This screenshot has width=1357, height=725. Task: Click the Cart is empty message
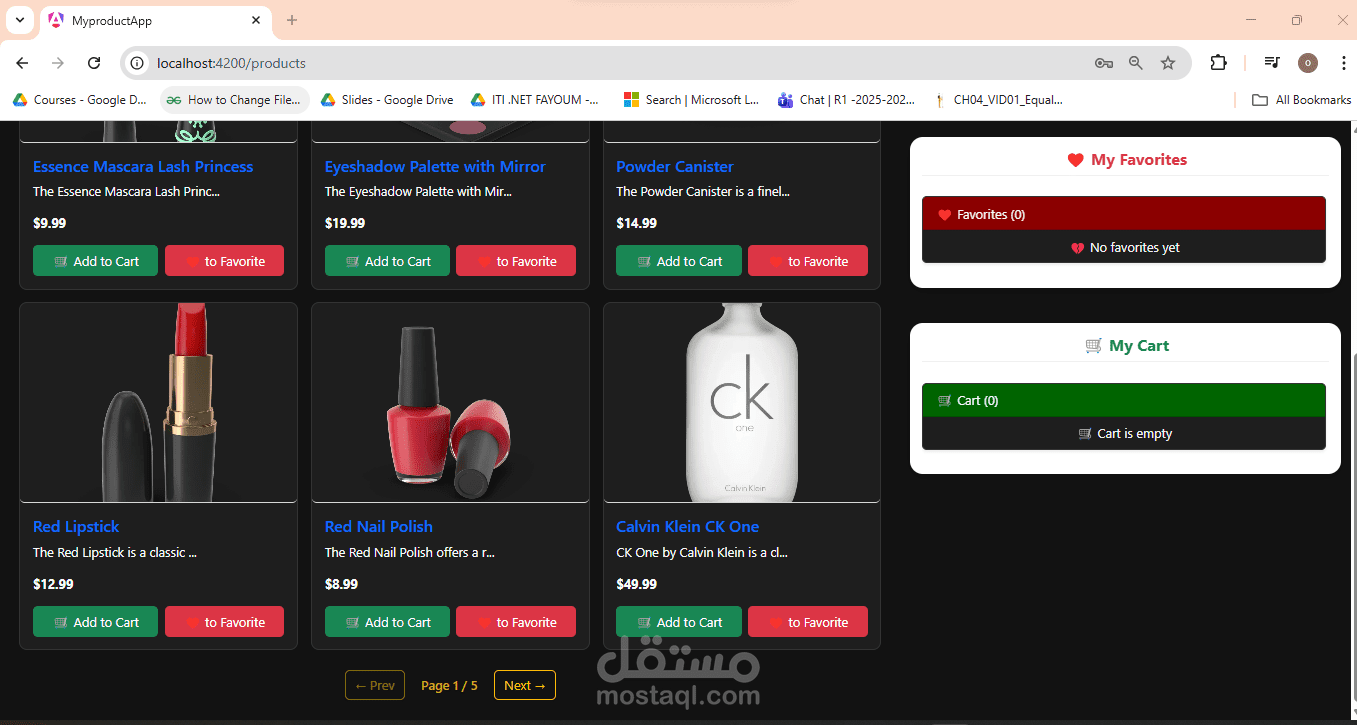point(1125,434)
